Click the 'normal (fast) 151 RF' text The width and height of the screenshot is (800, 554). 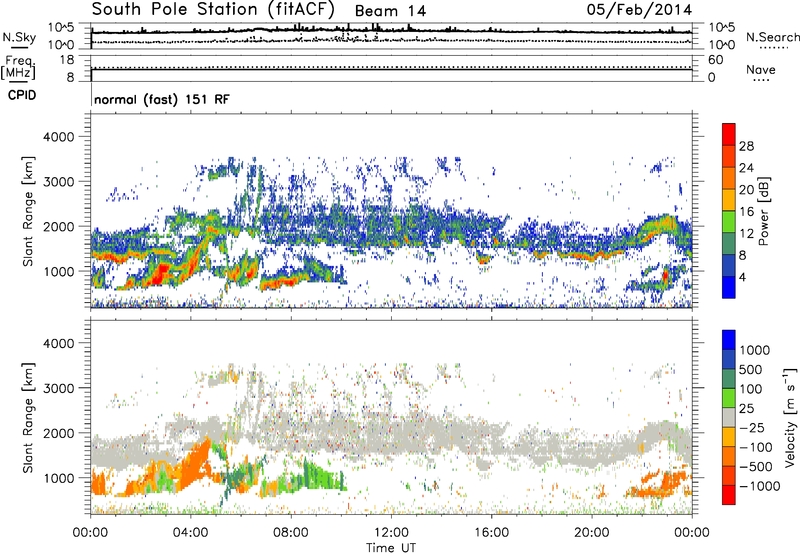click(x=162, y=99)
